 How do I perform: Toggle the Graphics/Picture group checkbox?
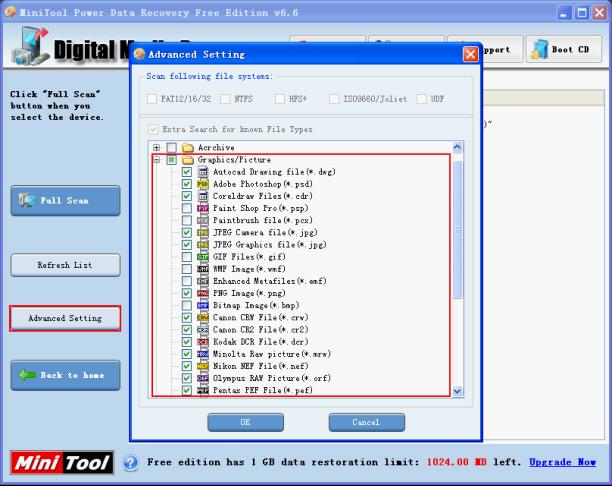tap(171, 160)
